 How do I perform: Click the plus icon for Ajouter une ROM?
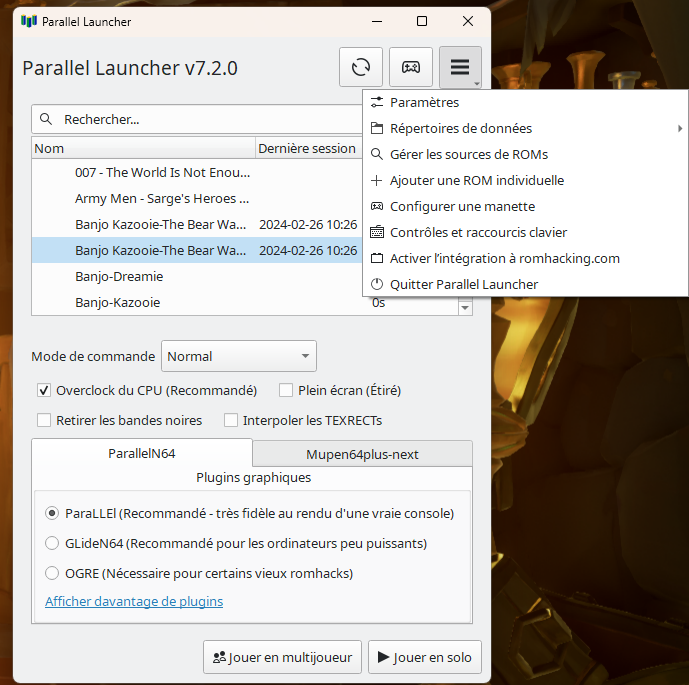377,180
